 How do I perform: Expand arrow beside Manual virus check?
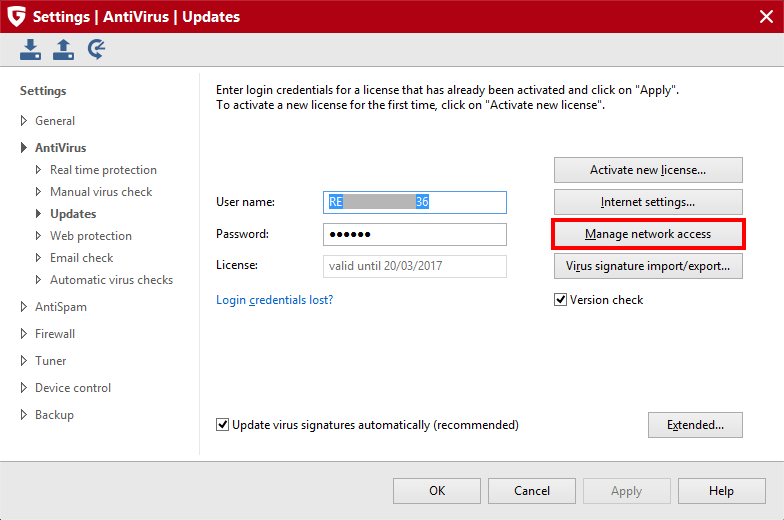point(38,192)
